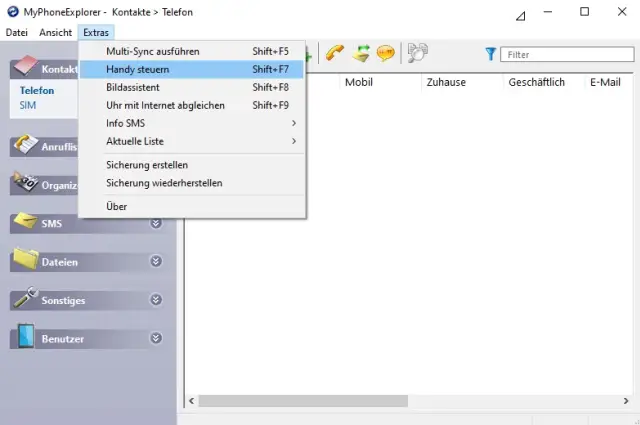Close the Extras menu in the menu bar
The image size is (640, 425).
(96, 33)
